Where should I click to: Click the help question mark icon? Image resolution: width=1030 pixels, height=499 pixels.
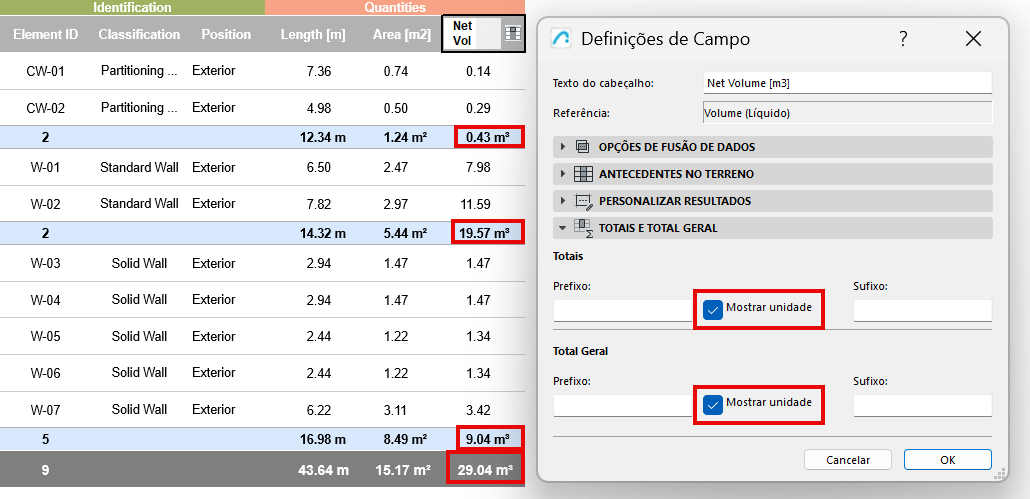[903, 39]
